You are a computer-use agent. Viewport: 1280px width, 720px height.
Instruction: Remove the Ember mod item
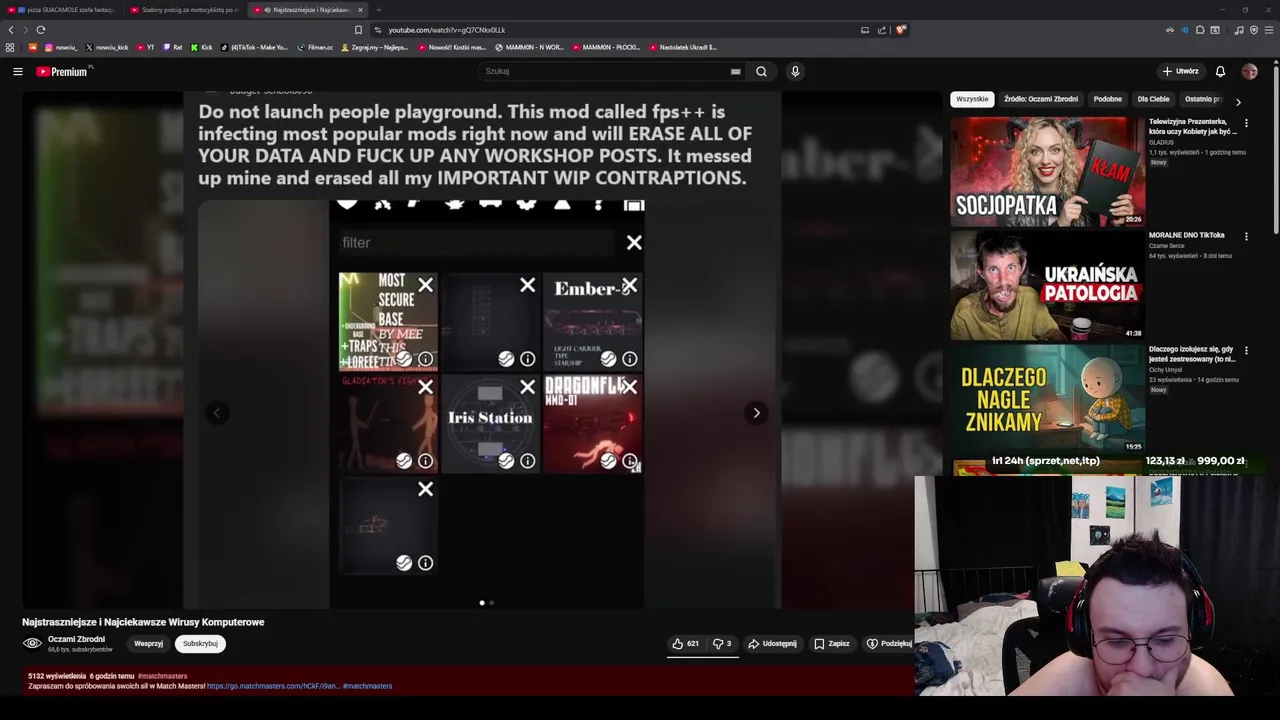(629, 286)
